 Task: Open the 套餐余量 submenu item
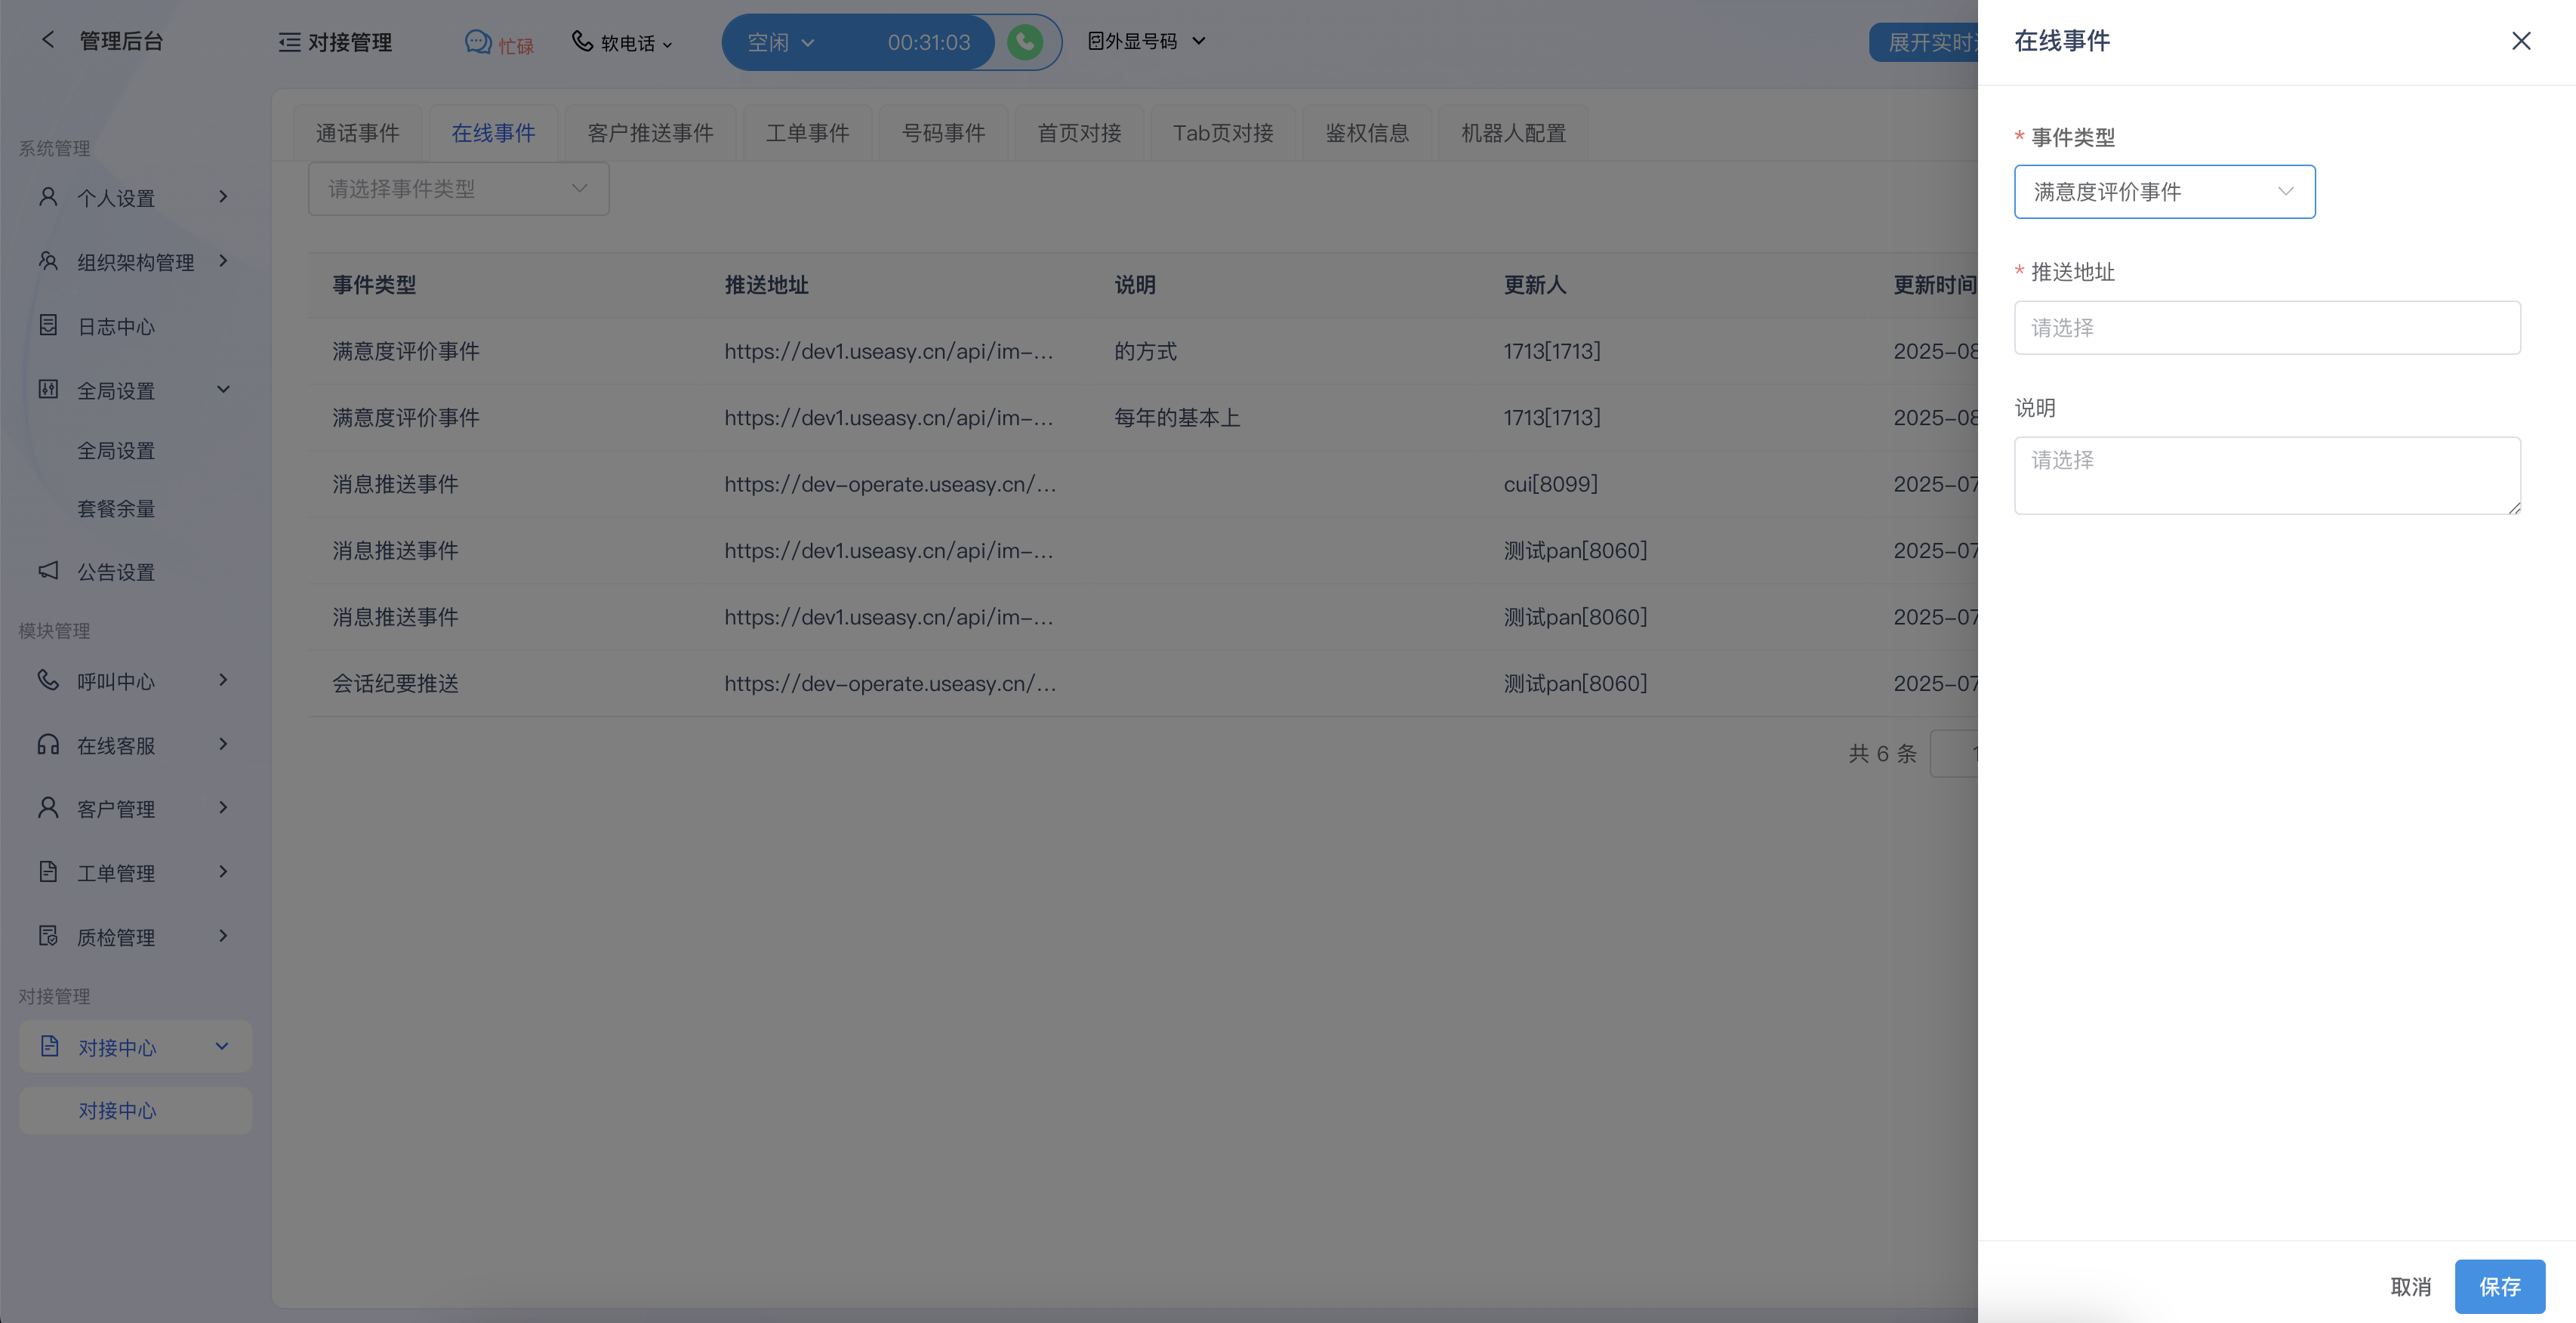click(116, 508)
